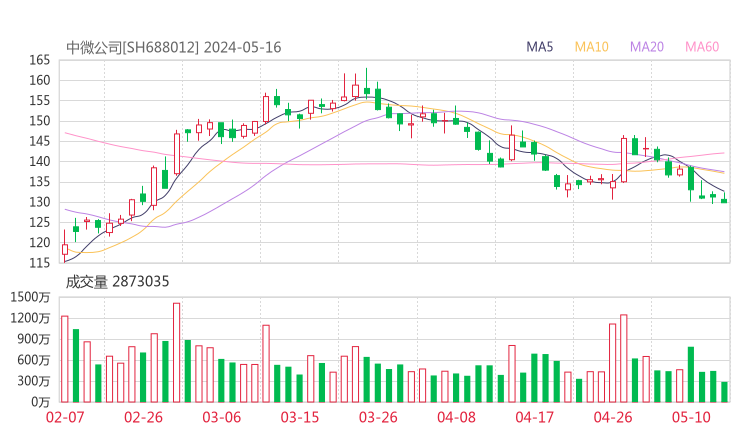
Task: Click the 120 price axis label
Action: 40,243
